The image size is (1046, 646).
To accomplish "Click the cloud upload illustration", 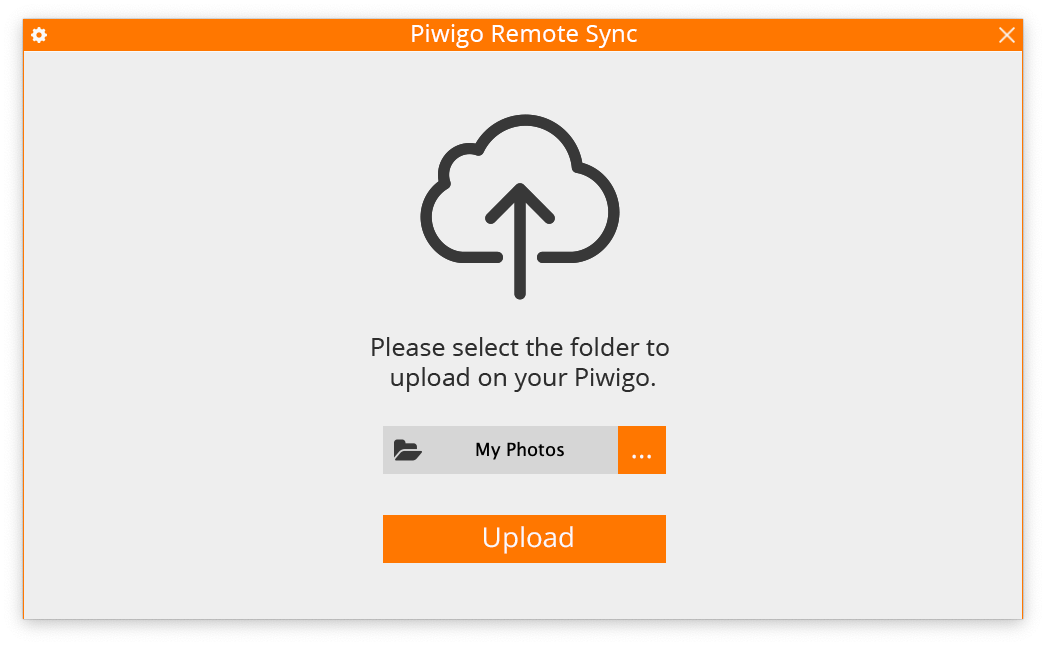I will (x=520, y=206).
